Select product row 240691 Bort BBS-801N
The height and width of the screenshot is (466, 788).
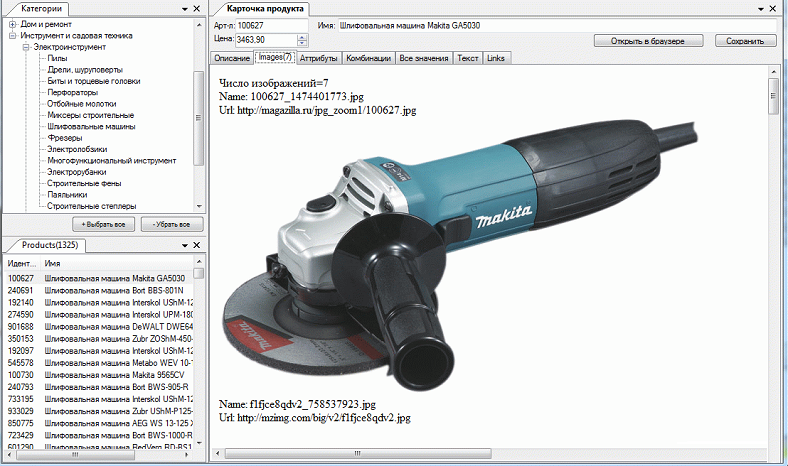(x=98, y=291)
